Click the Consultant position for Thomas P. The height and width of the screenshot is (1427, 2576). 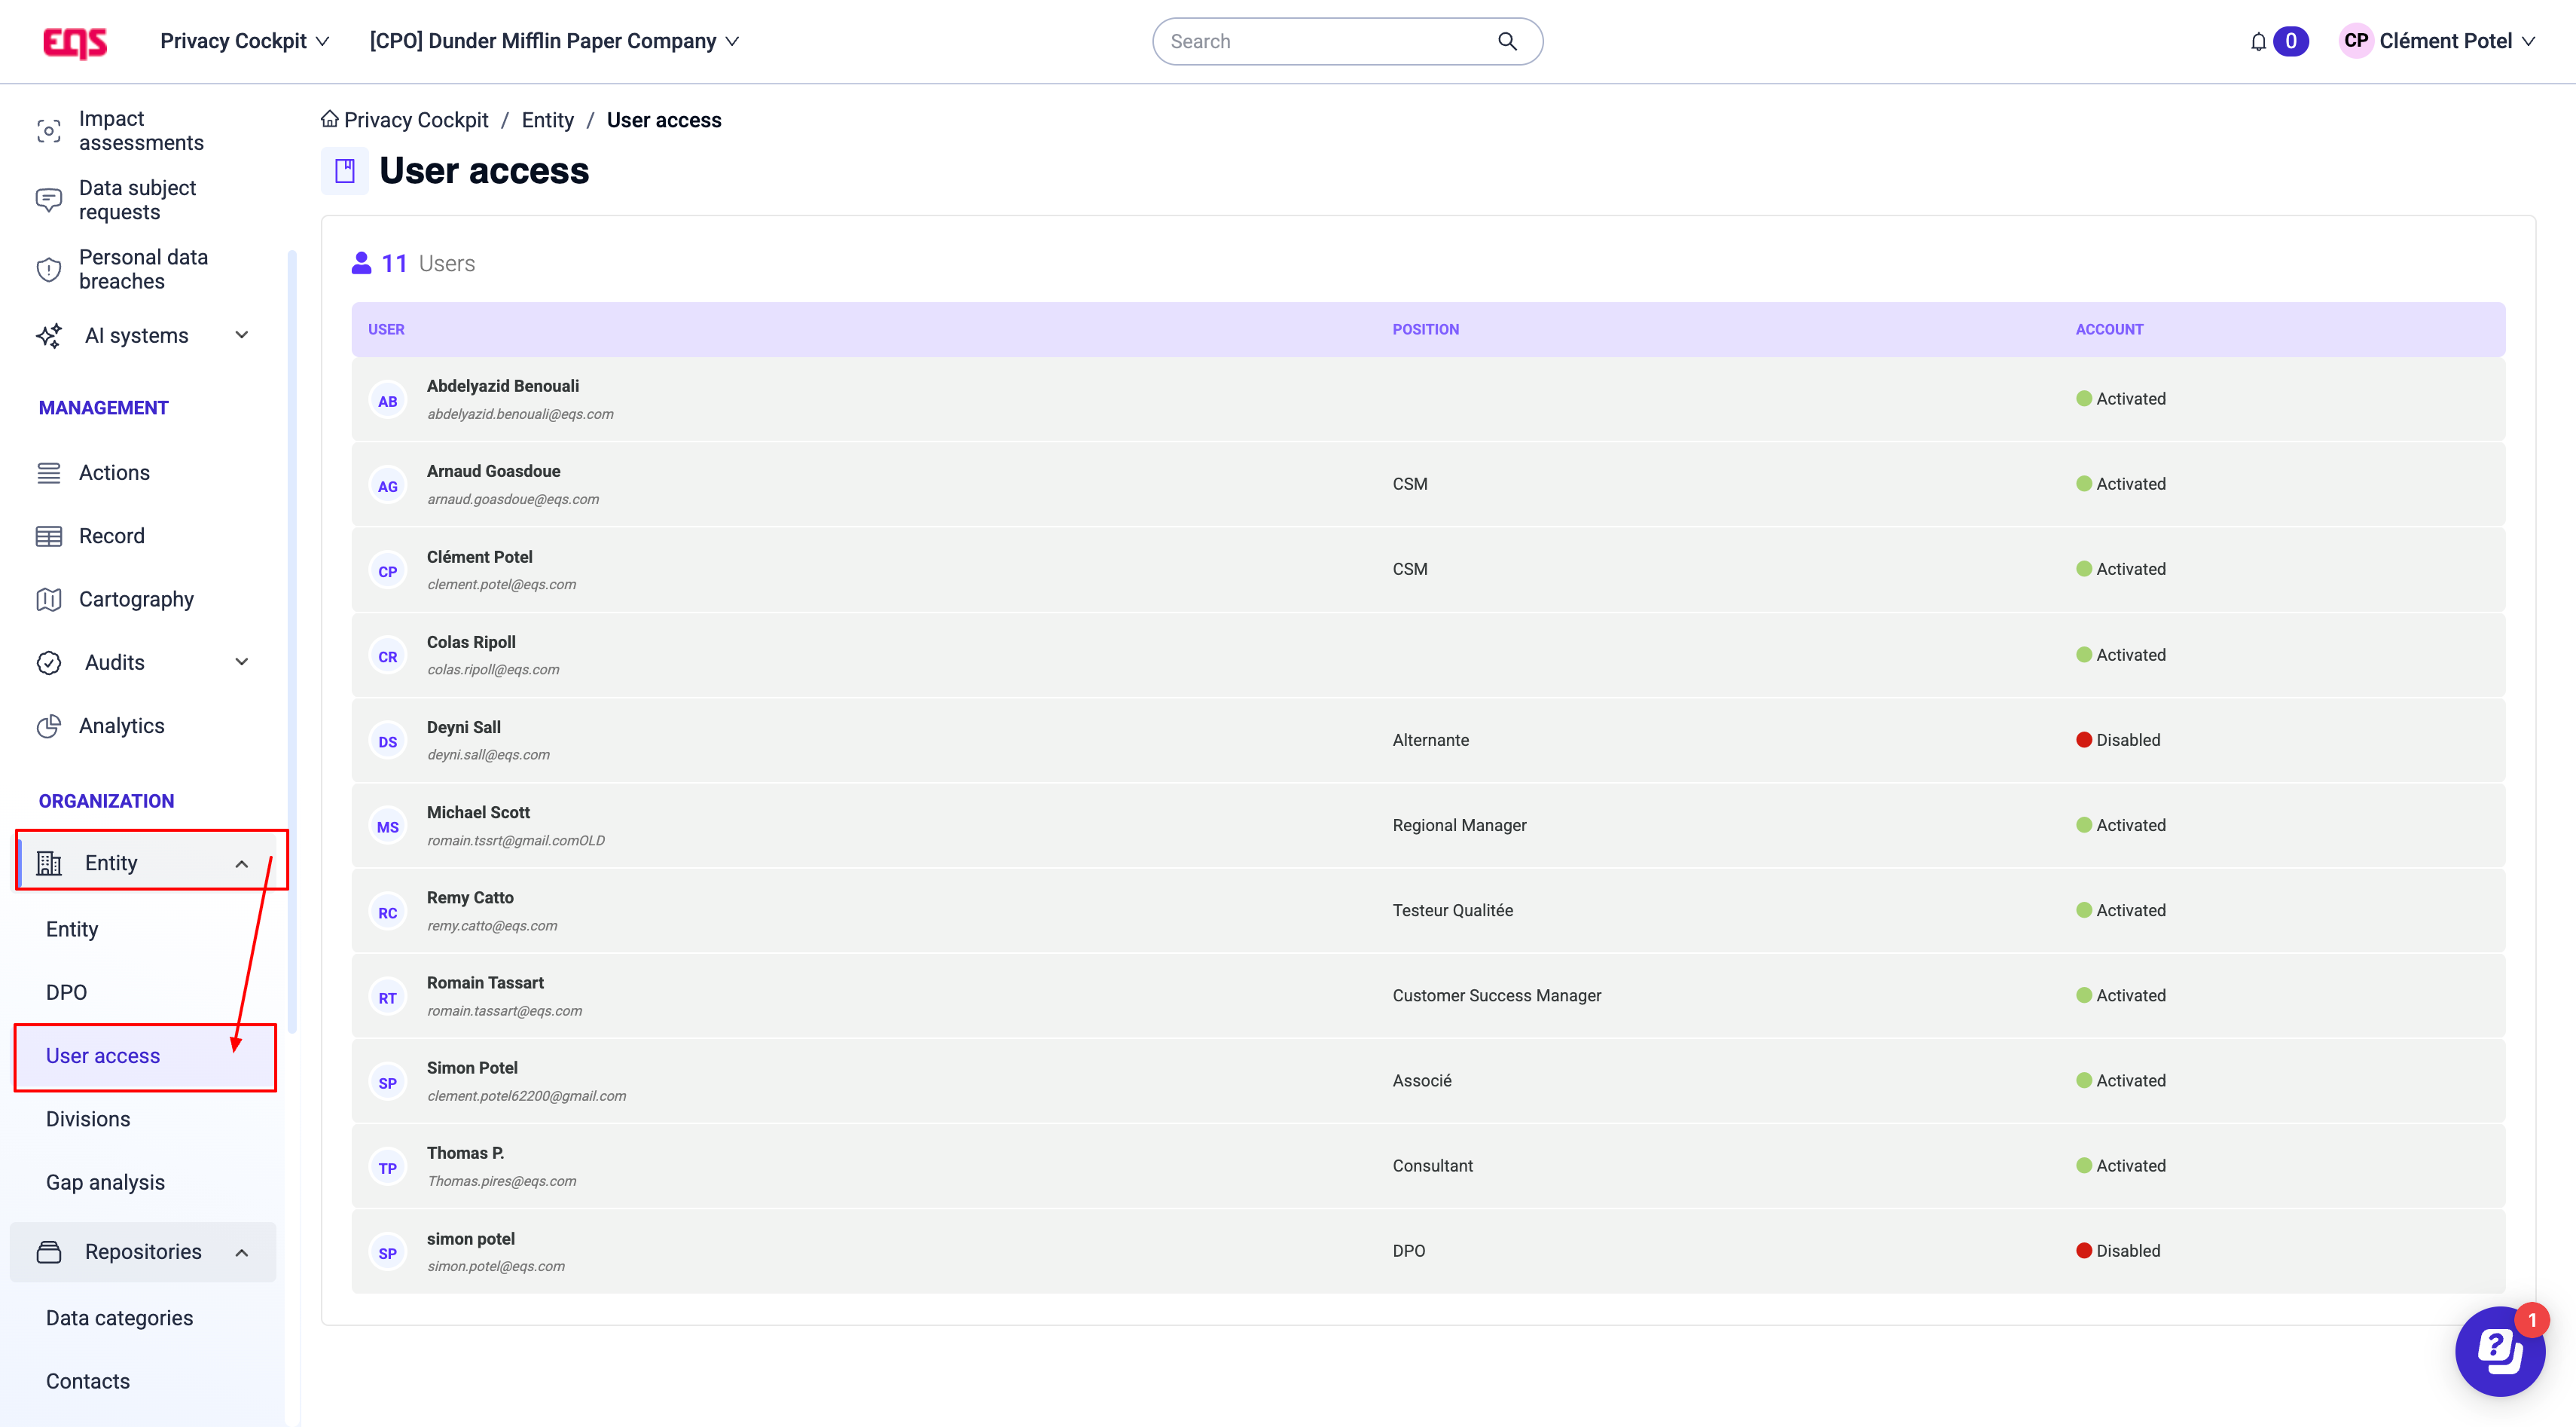[1432, 1166]
